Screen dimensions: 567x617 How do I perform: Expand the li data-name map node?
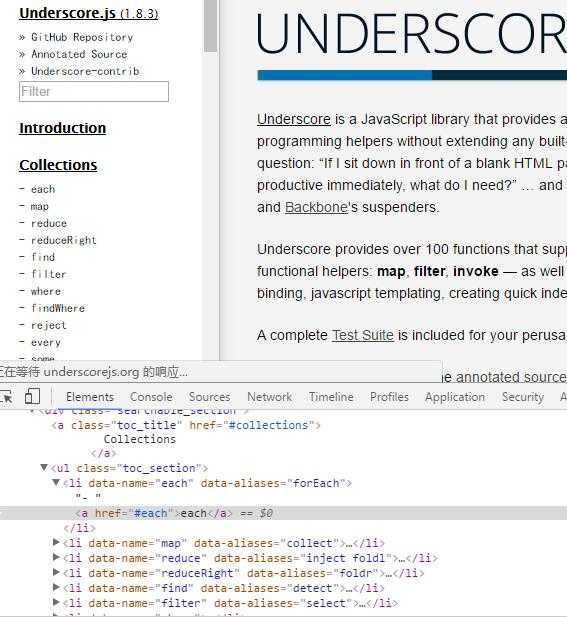coord(56,543)
